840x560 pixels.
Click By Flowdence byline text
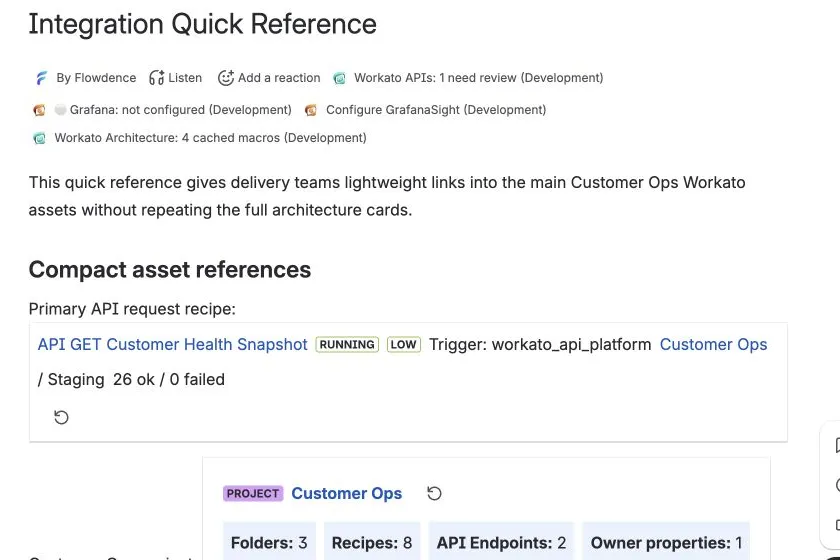pyautogui.click(x=96, y=78)
